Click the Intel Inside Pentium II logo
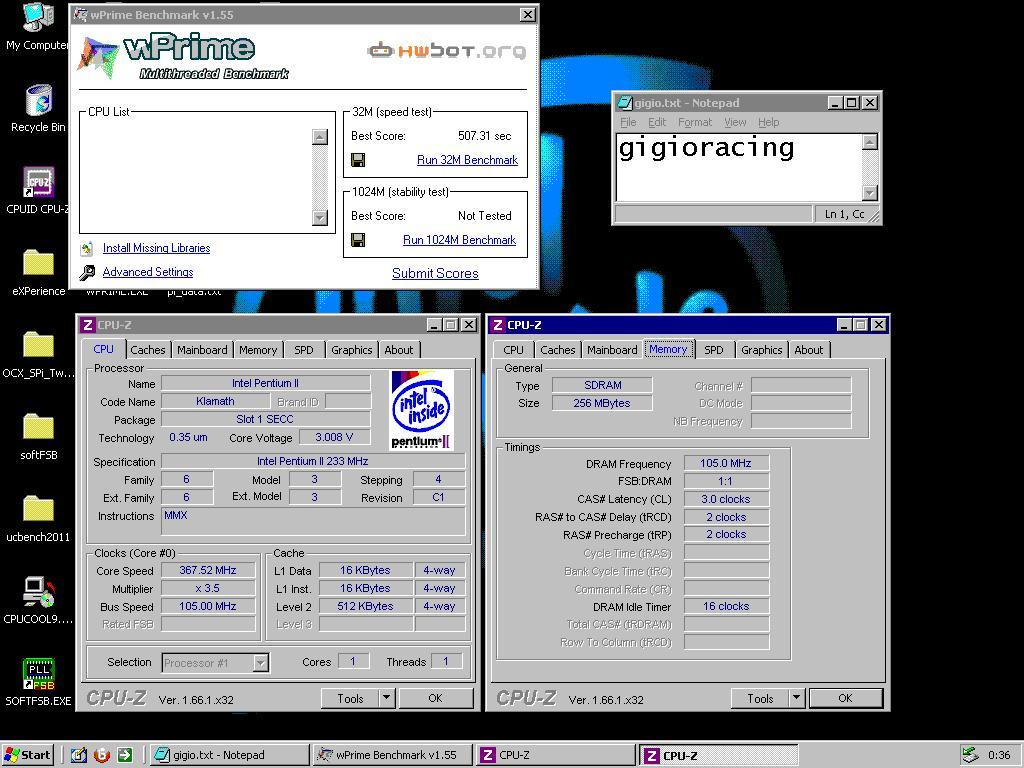The image size is (1024, 768). coord(421,410)
